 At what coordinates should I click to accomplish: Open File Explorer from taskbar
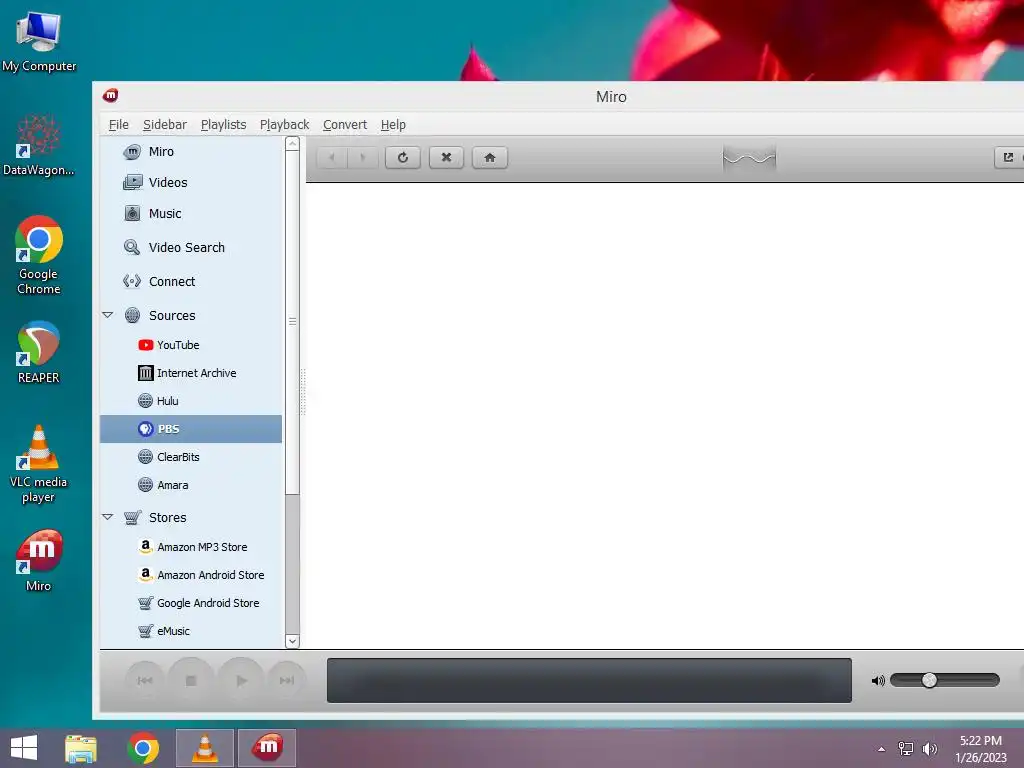coord(81,748)
